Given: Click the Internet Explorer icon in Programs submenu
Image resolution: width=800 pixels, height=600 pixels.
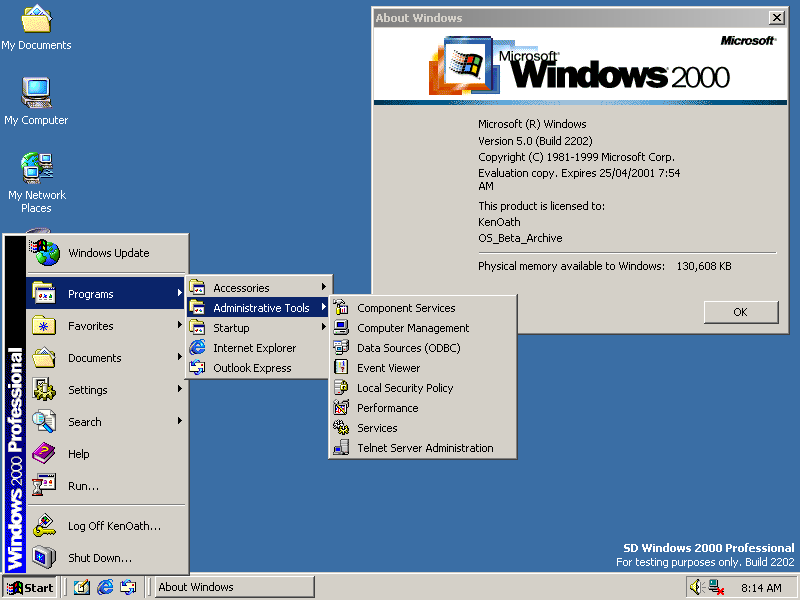Looking at the screenshot, I should pos(197,347).
